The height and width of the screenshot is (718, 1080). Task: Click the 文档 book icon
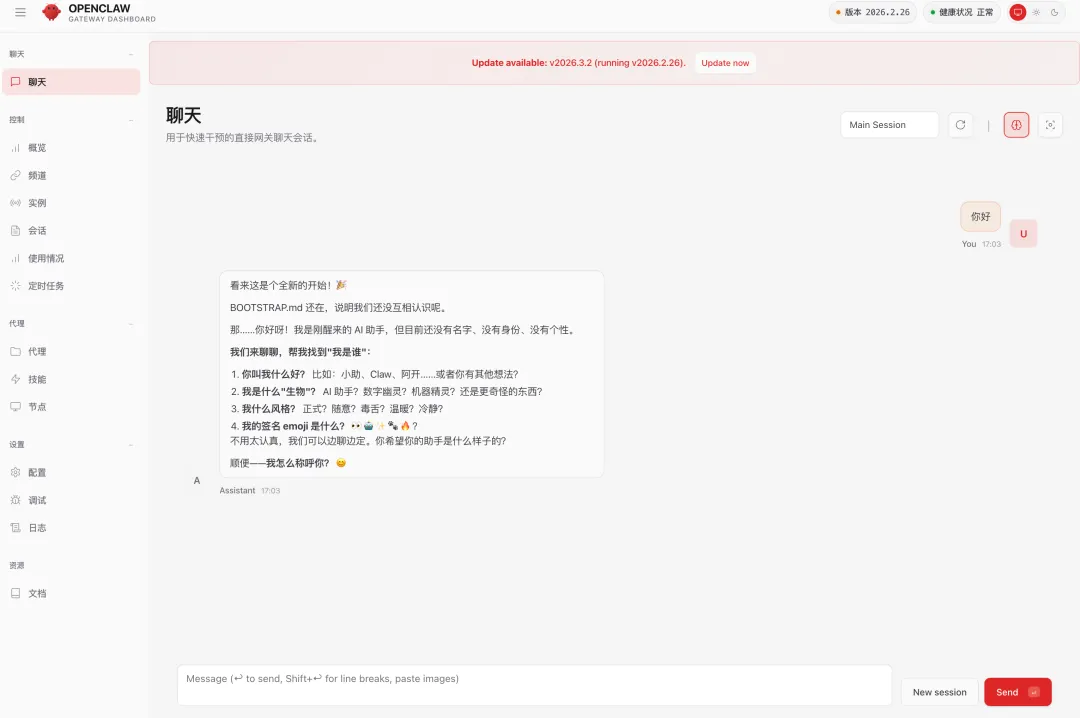[x=15, y=593]
